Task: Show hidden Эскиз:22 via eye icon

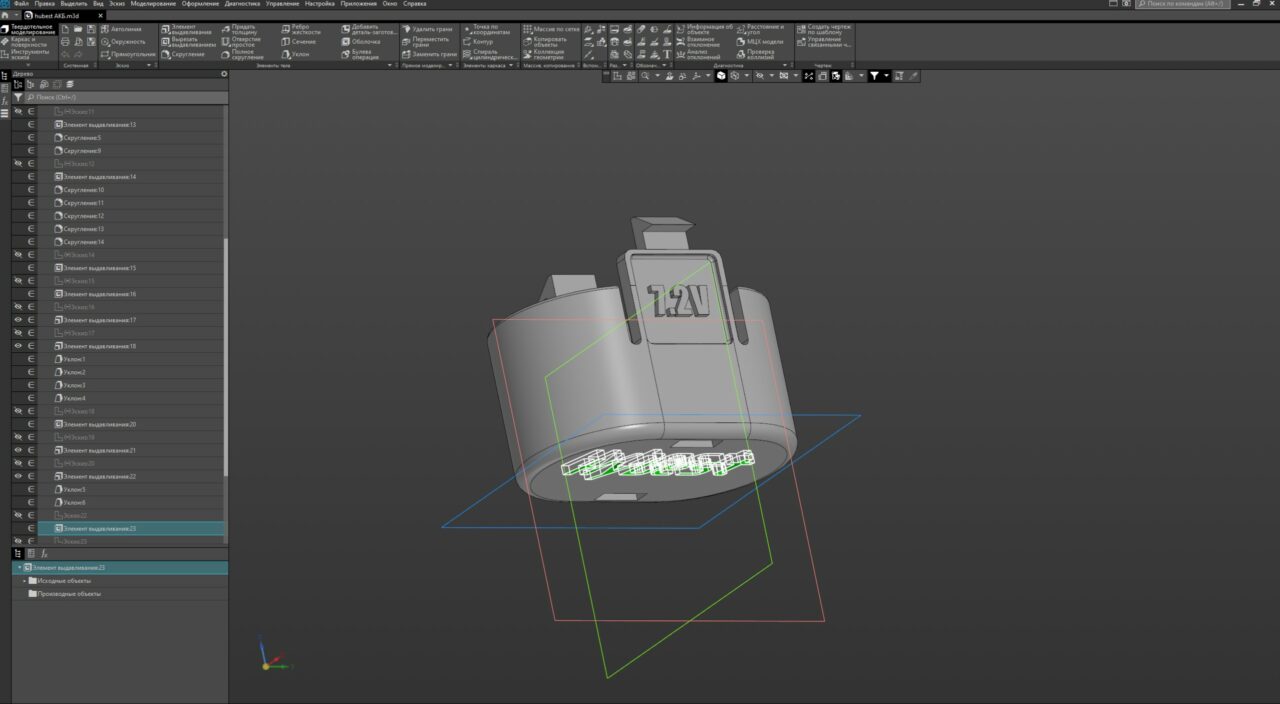Action: tap(18, 515)
